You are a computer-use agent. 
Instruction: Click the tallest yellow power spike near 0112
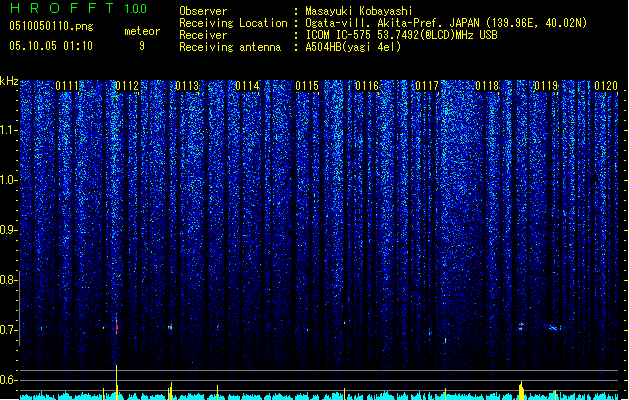[x=117, y=382]
